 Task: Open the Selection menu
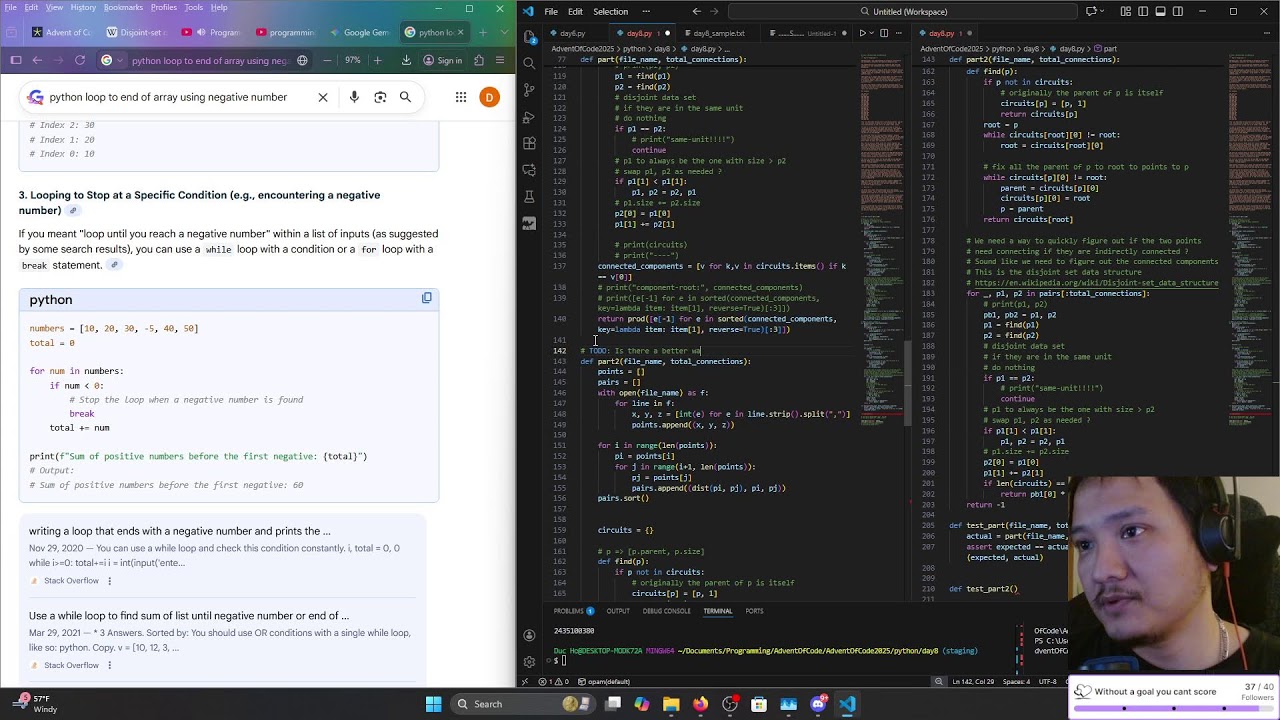pos(610,11)
